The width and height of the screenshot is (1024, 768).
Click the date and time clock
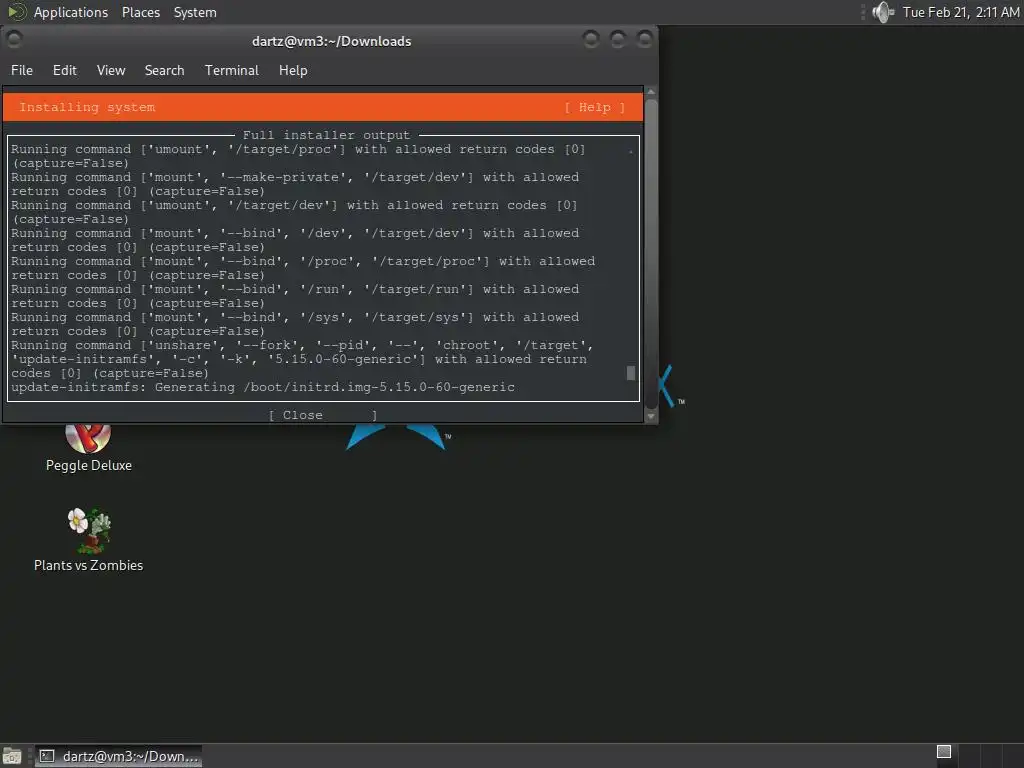click(961, 12)
